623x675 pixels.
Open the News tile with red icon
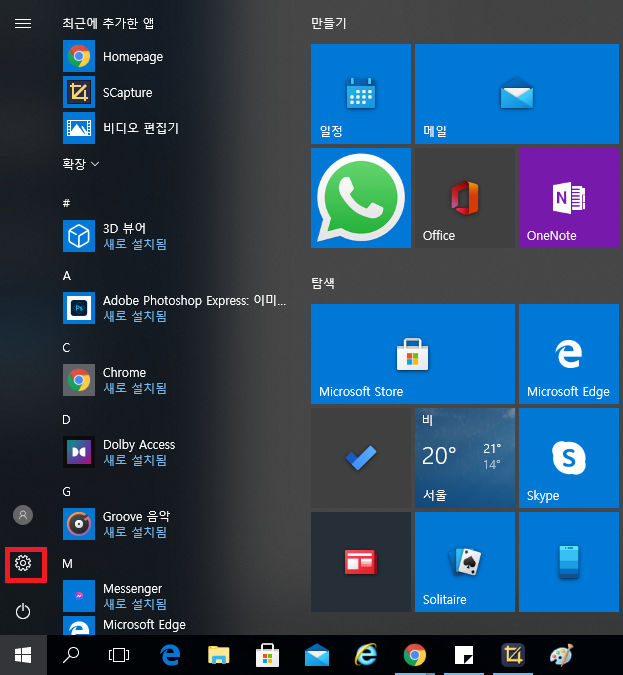[361, 562]
